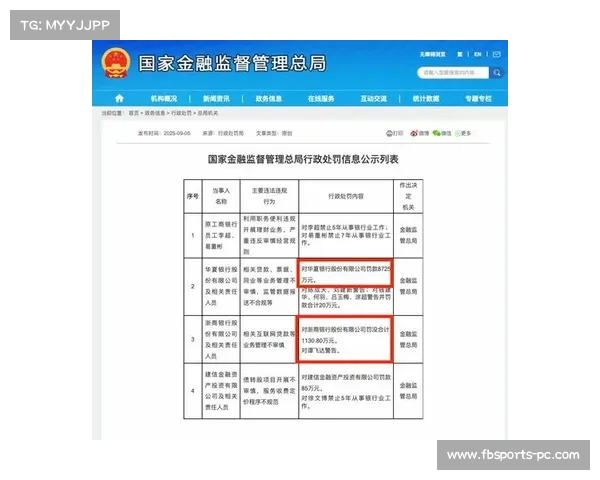Go to 在线服务 section

pos(321,99)
